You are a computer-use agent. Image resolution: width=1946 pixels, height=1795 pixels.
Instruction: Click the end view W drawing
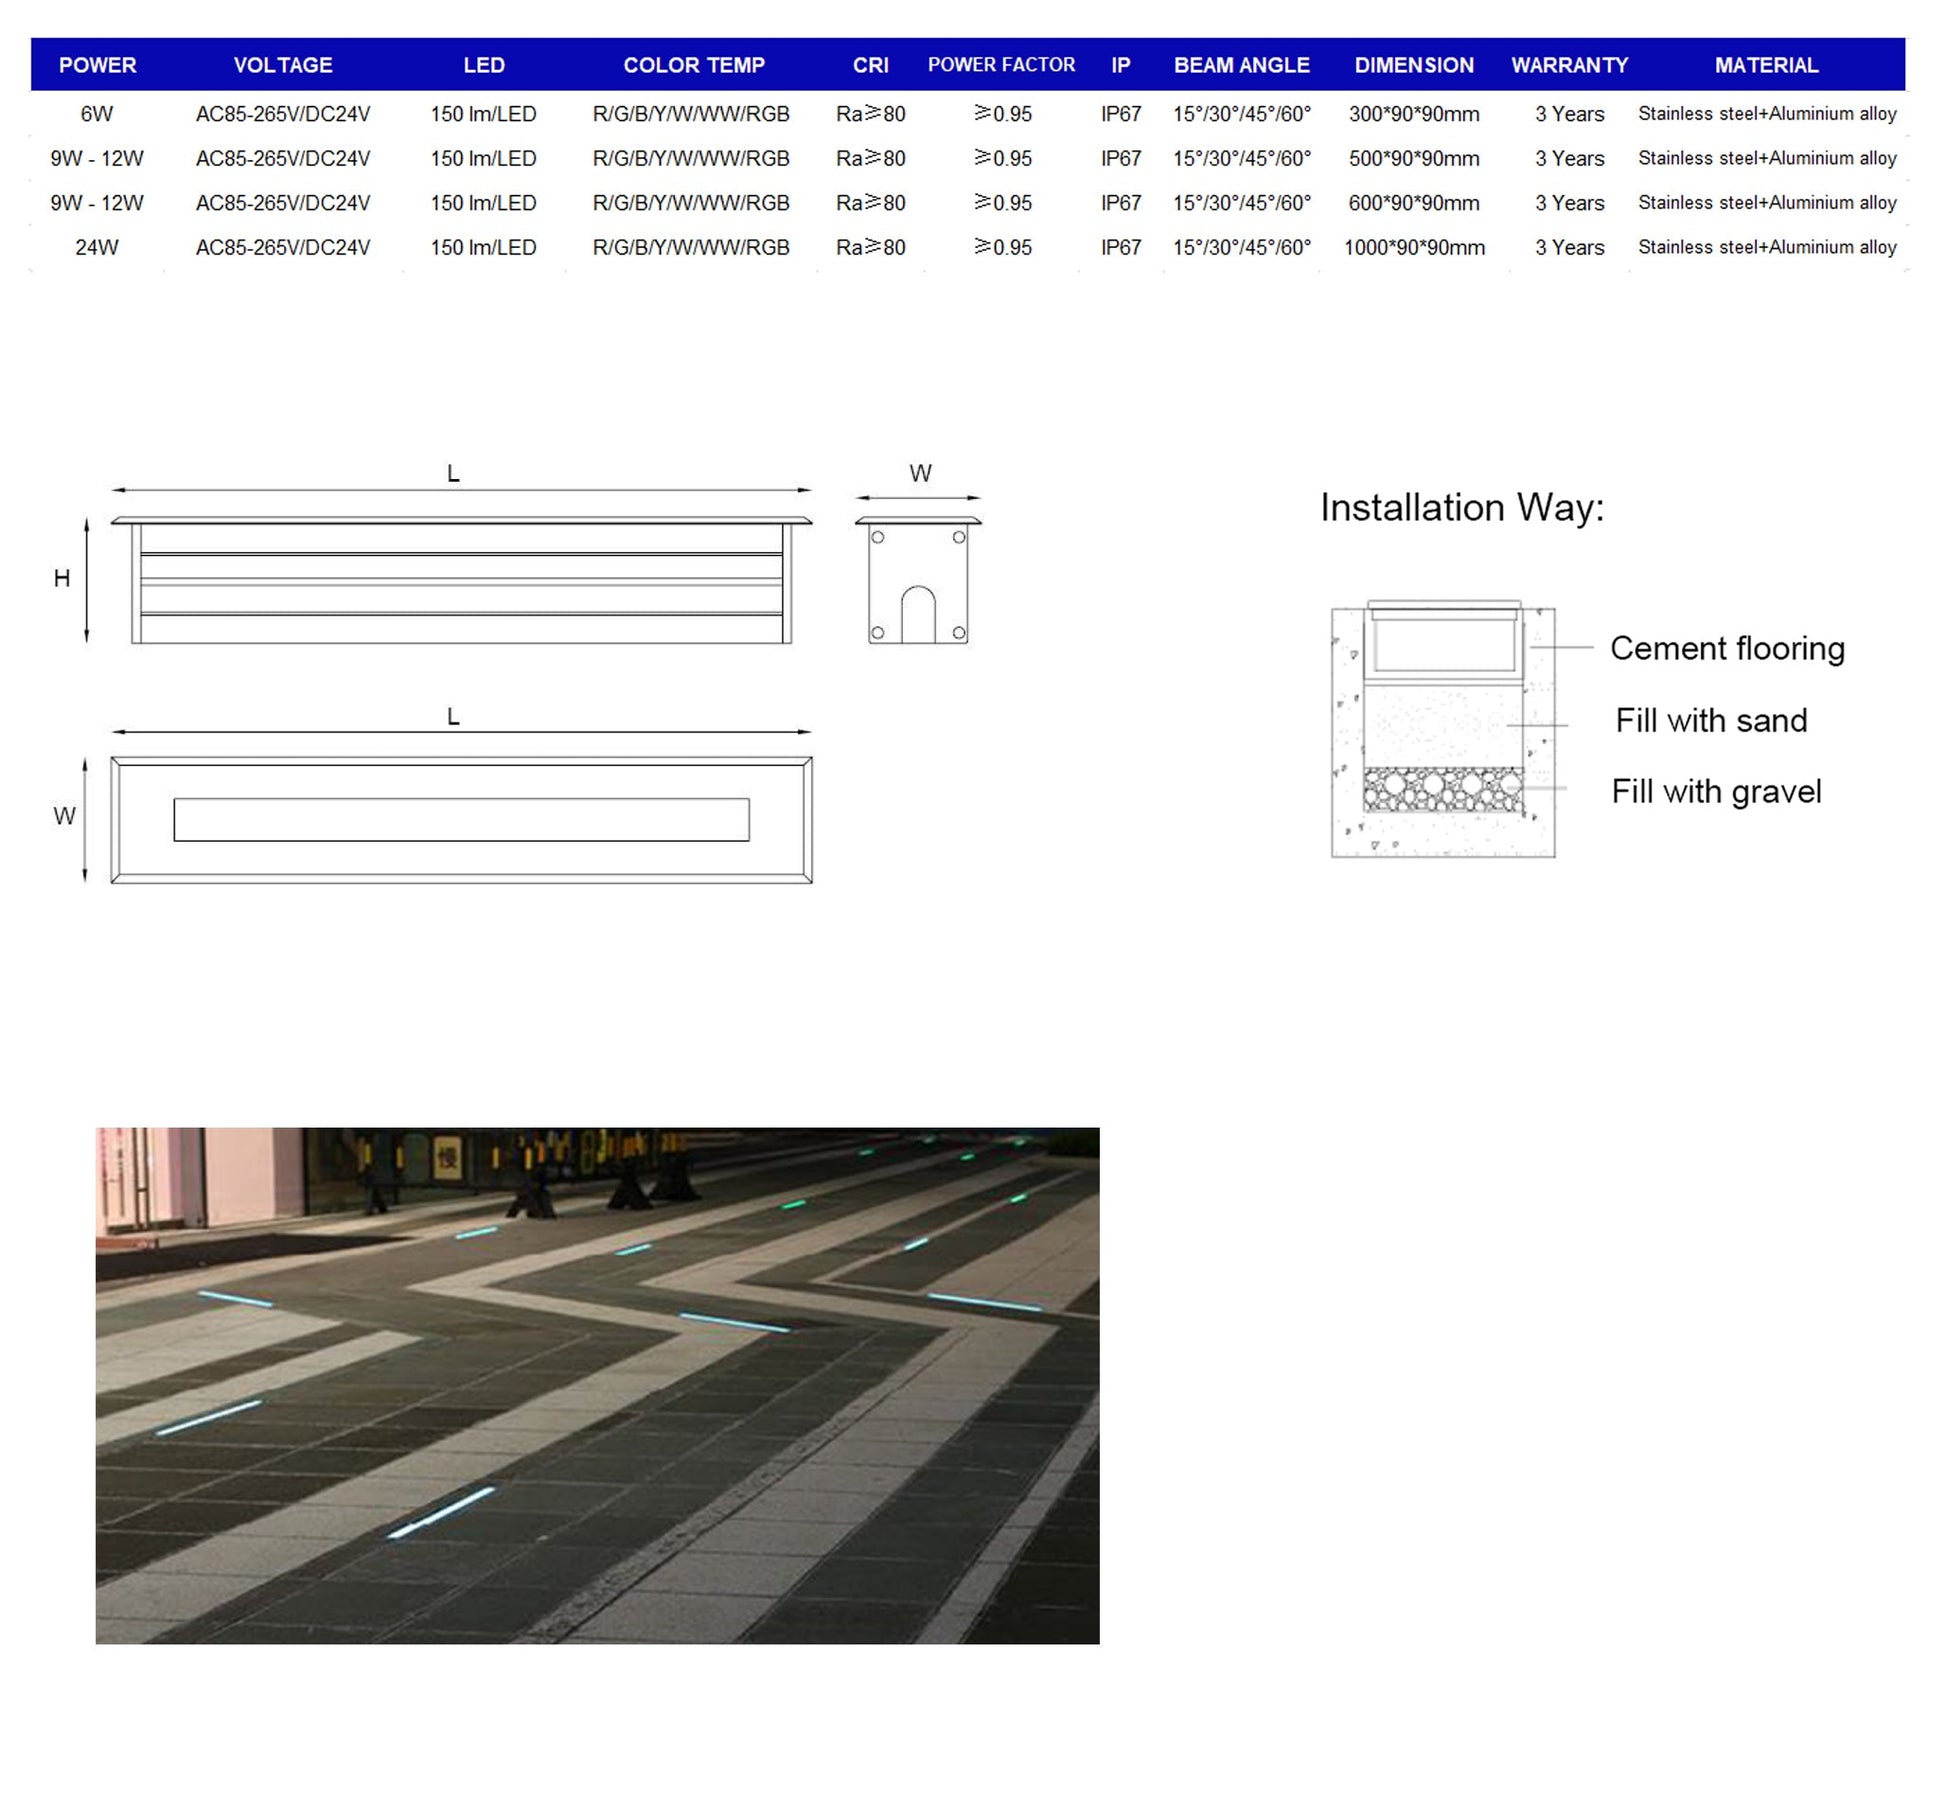(x=918, y=580)
